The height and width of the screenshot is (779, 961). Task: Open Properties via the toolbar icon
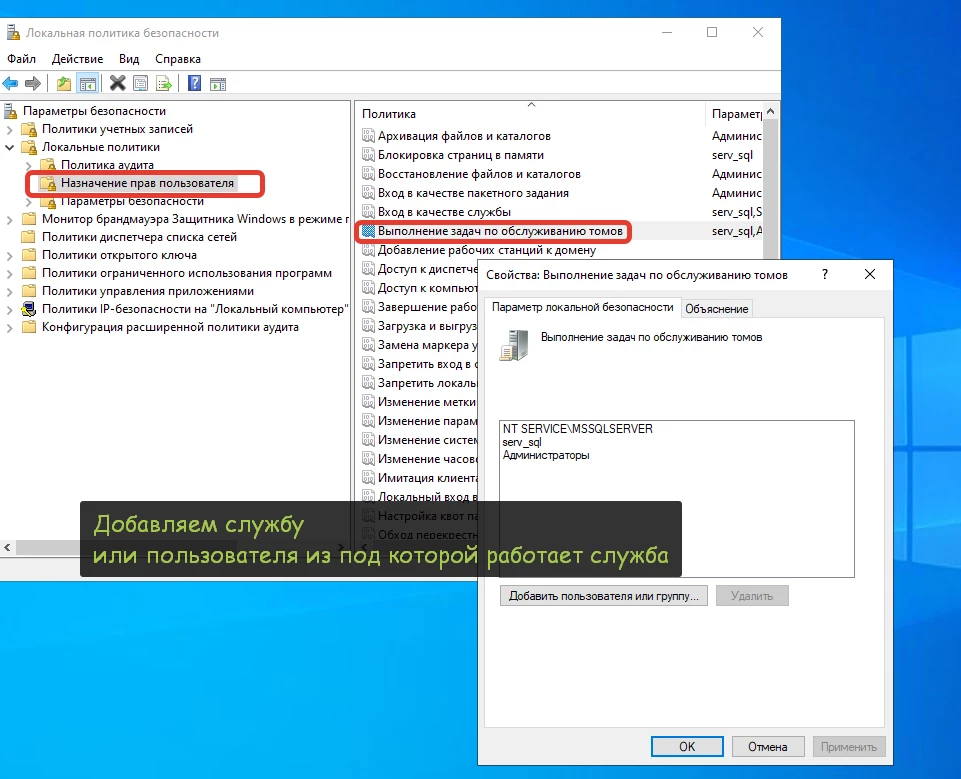pos(141,84)
